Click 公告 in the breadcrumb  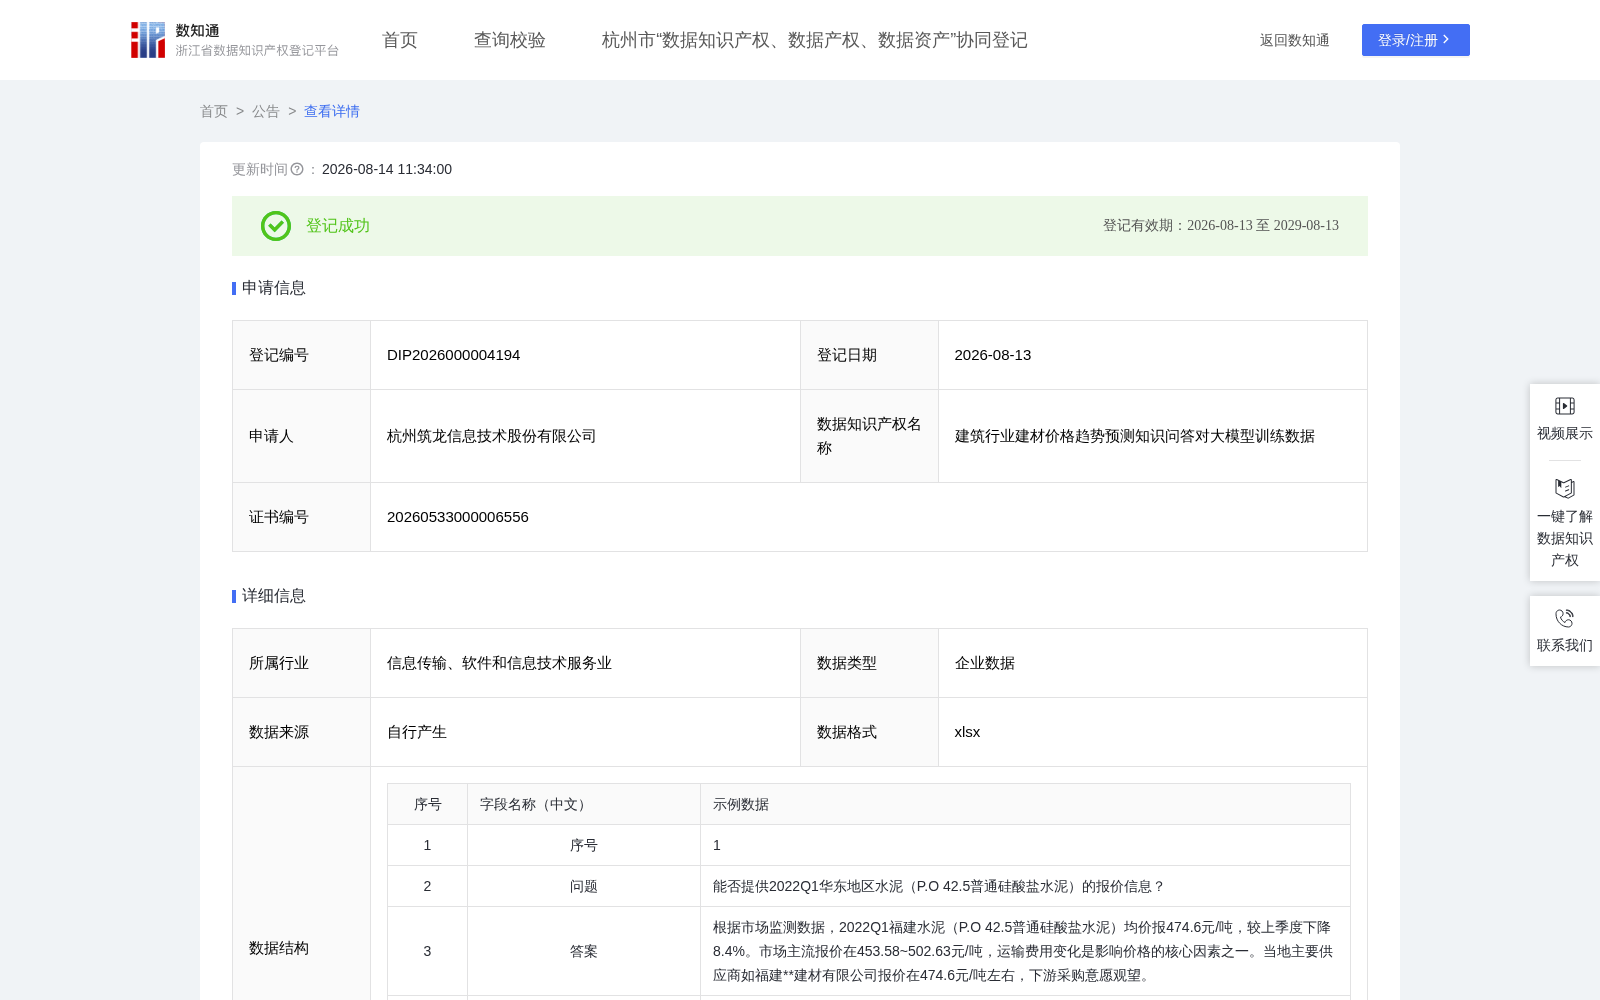pos(266,111)
